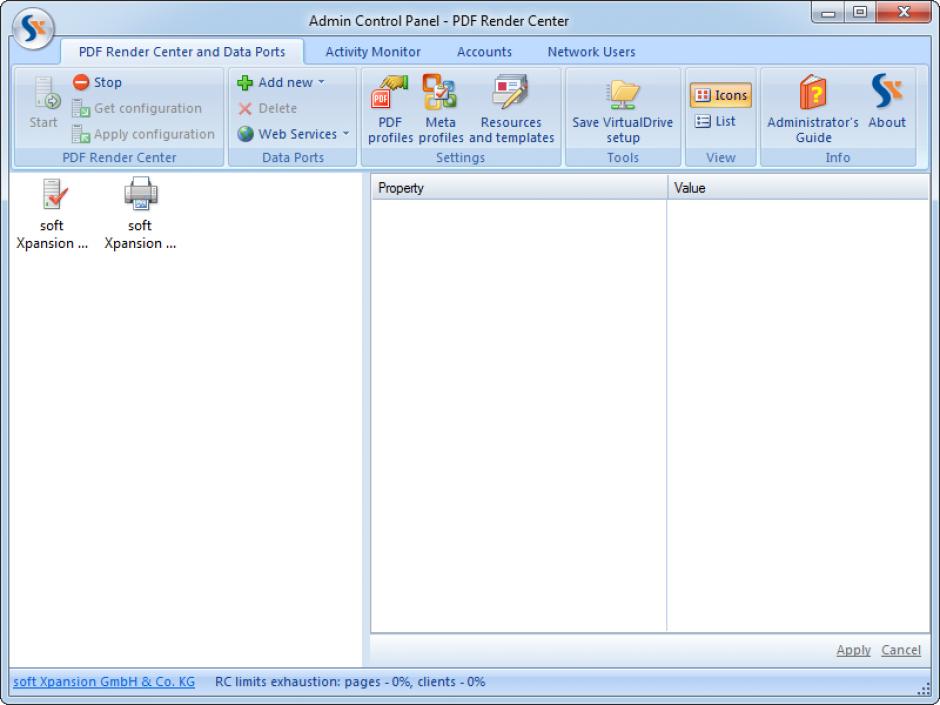The height and width of the screenshot is (705, 940).
Task: Click the soft Xpansion GmbH & Co. KG link
Action: point(104,682)
